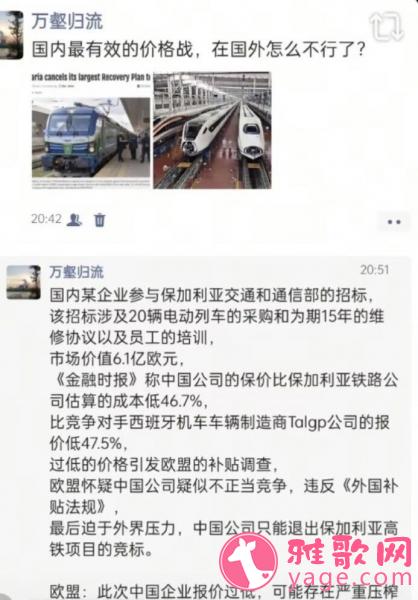
Task: Select the 20:51 message timestamp
Action: [374, 270]
